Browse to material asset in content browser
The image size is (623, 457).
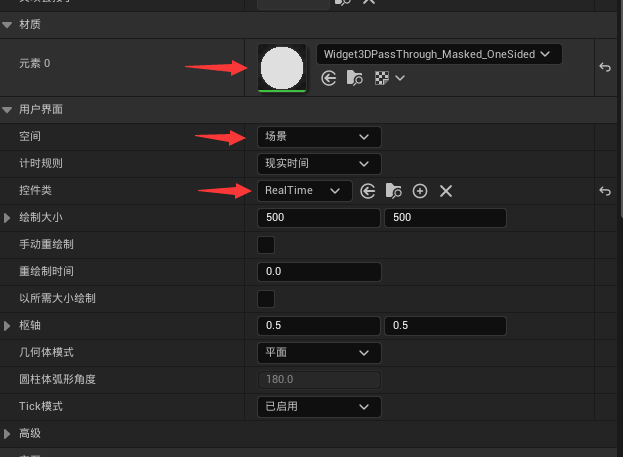pos(354,78)
